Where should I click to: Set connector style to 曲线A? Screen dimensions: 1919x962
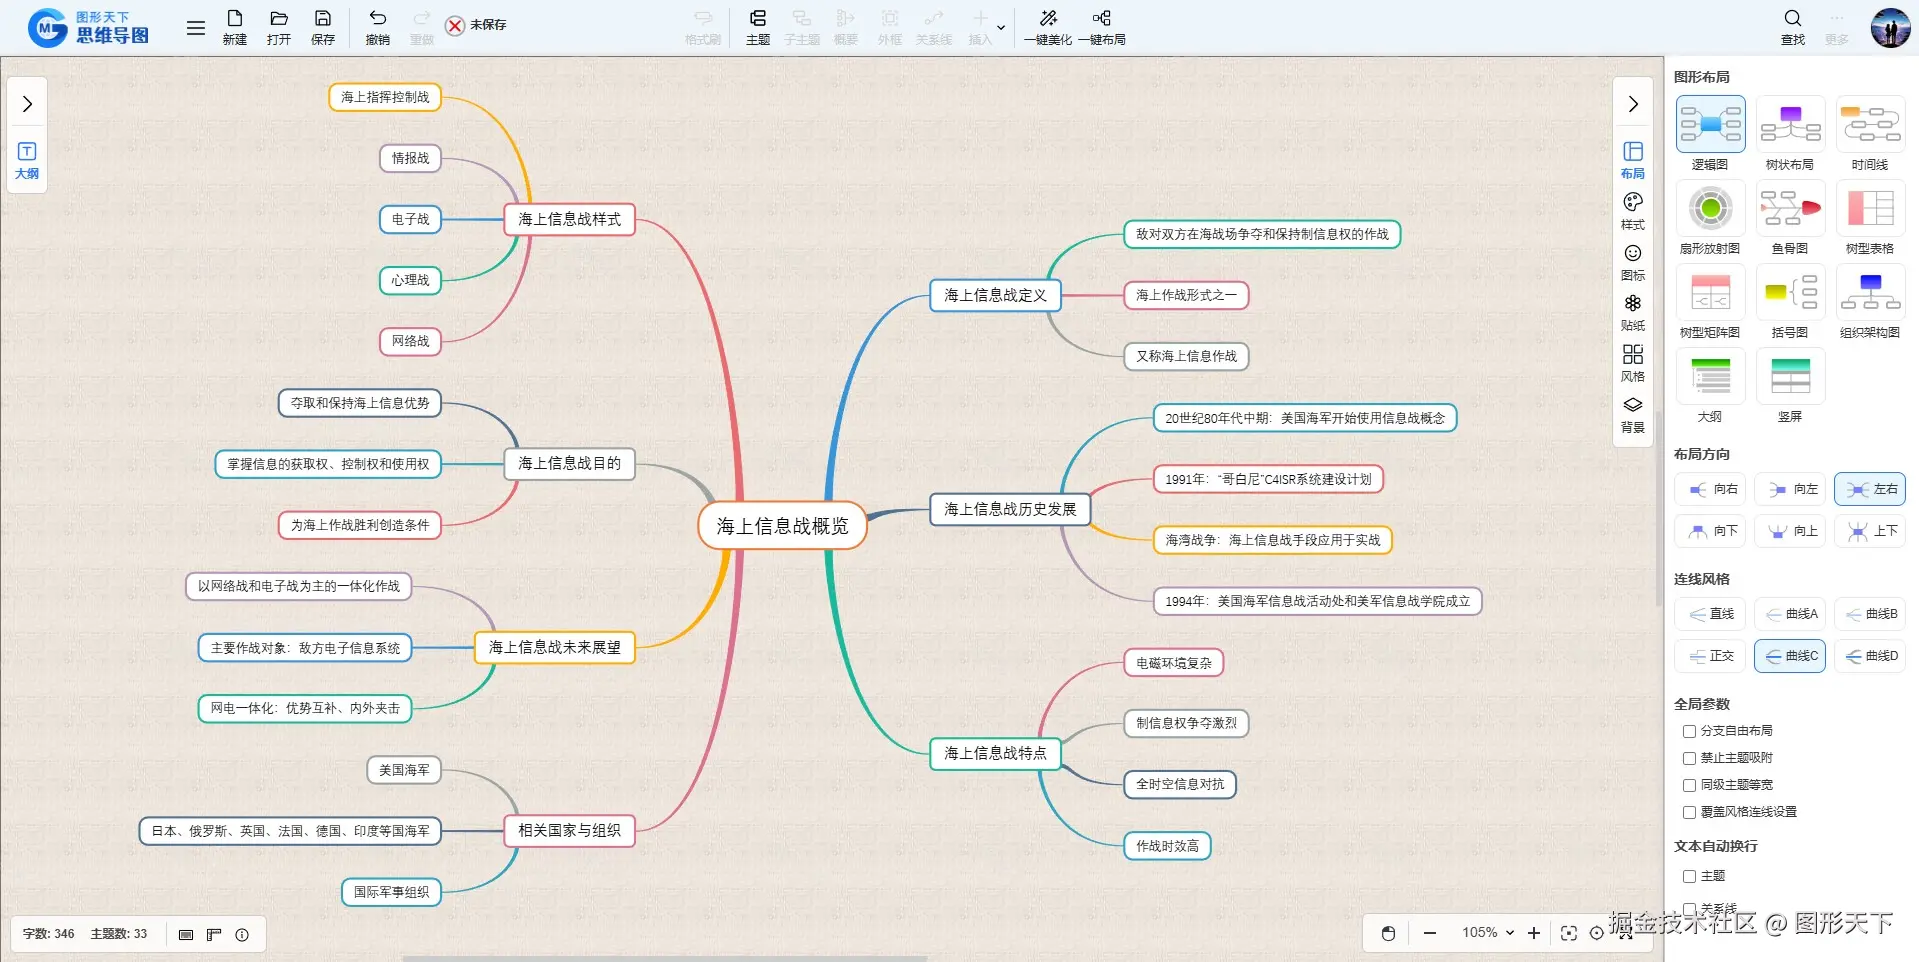click(x=1790, y=614)
